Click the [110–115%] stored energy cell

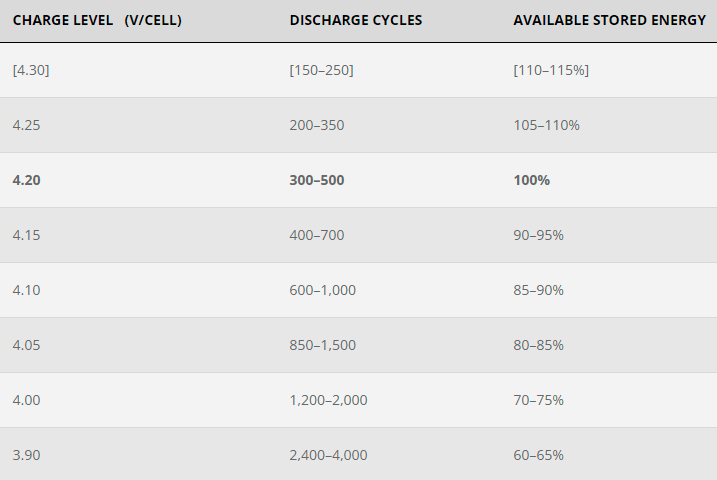(551, 70)
